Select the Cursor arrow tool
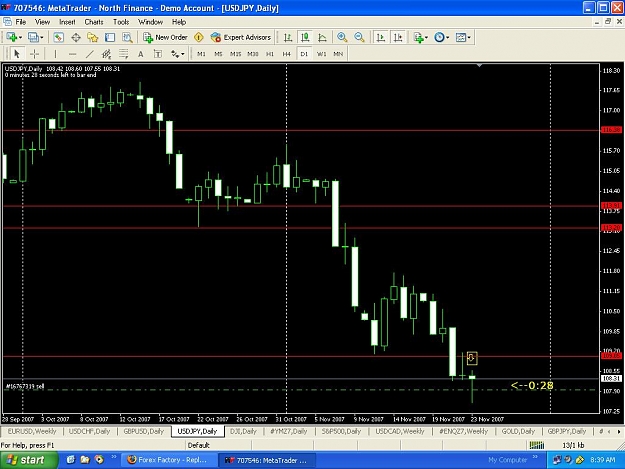This screenshot has height=469, width=625. coord(17,54)
